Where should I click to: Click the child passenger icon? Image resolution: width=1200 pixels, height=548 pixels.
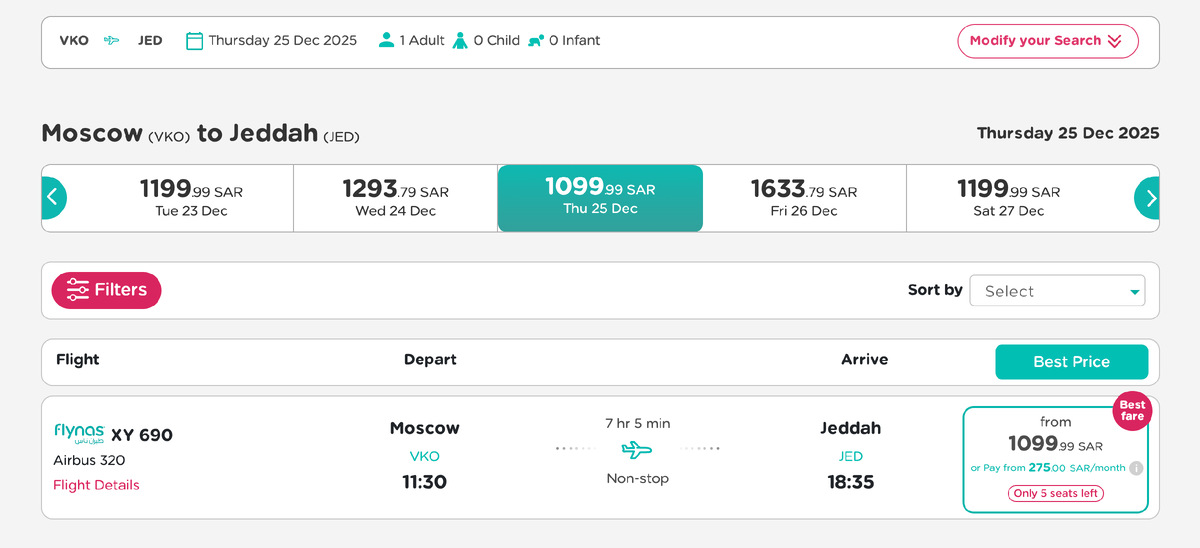click(x=460, y=41)
